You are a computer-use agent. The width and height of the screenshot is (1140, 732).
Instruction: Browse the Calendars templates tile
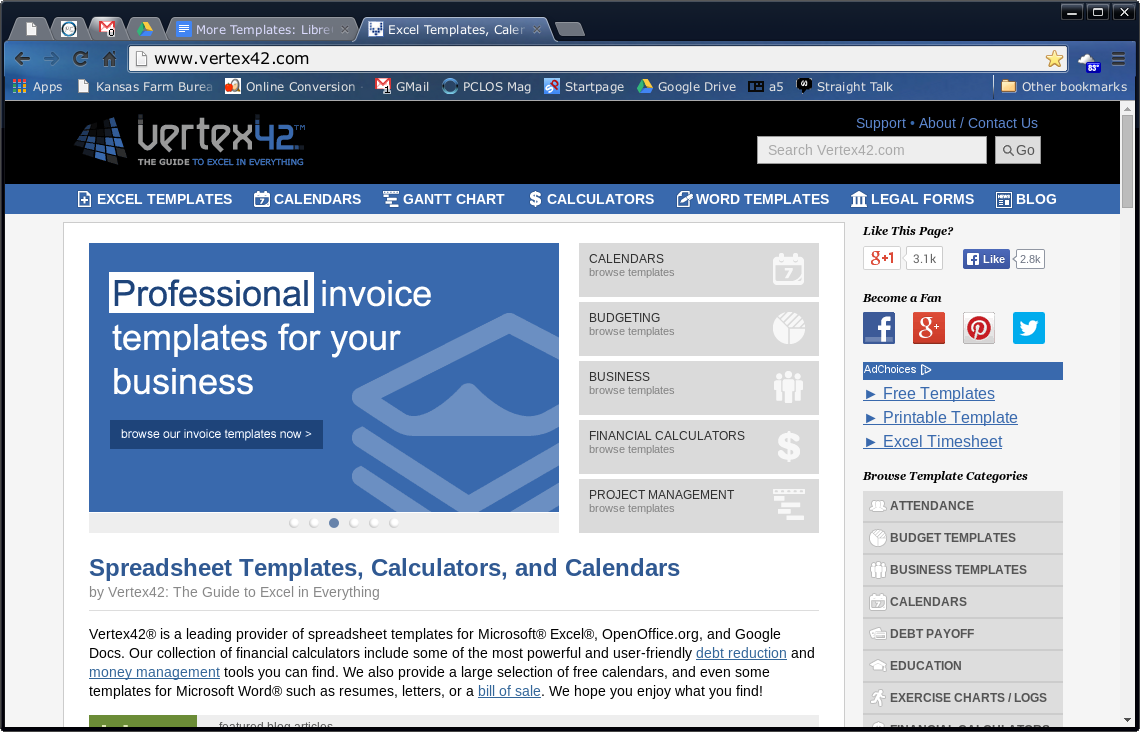click(x=699, y=270)
